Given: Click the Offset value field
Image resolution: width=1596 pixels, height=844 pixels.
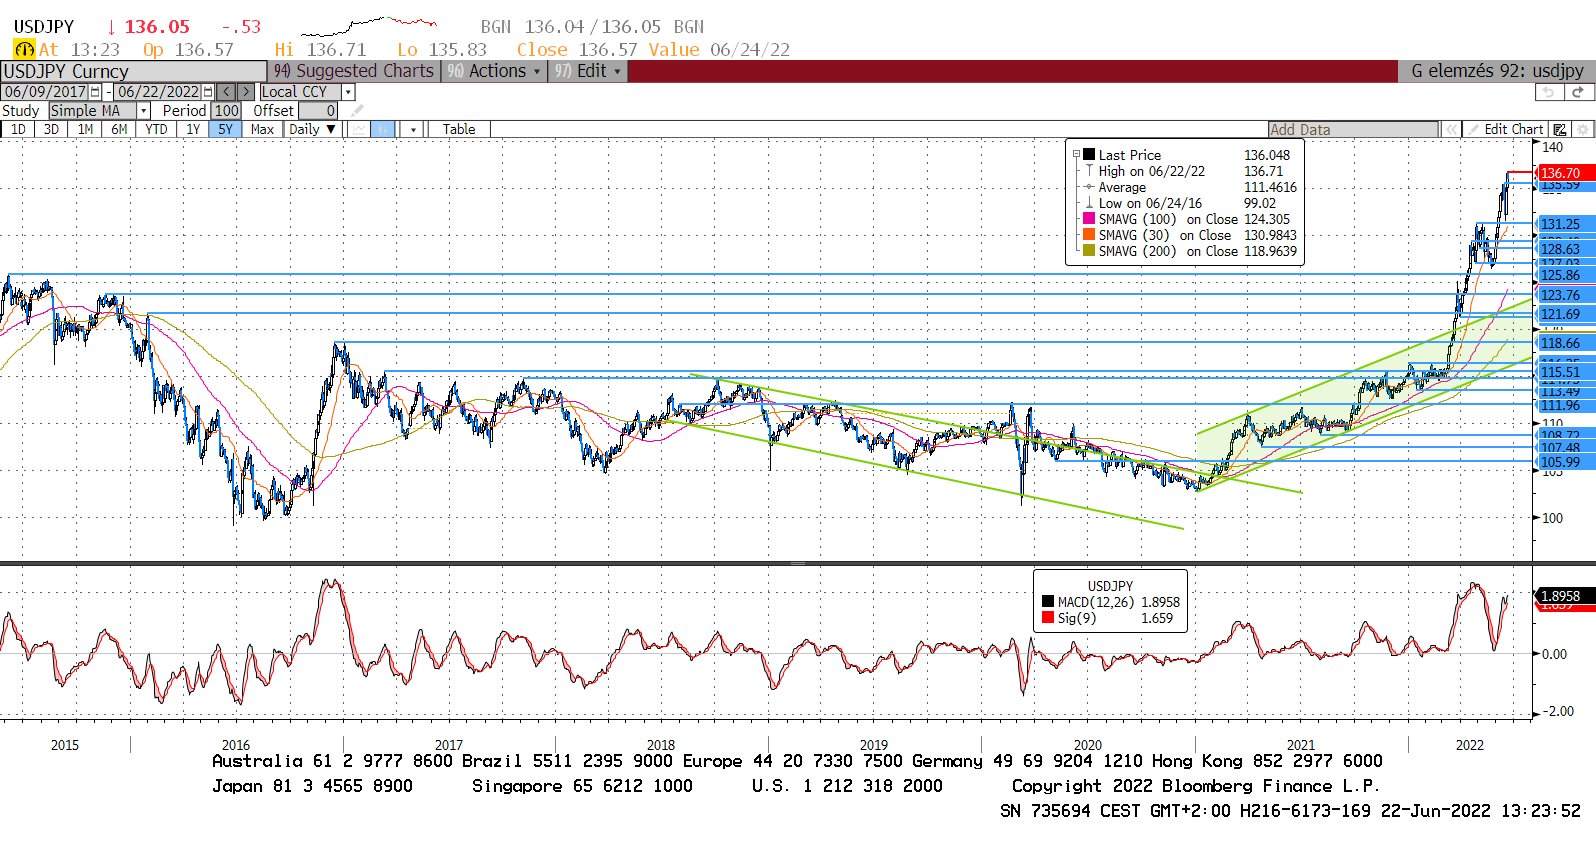Looking at the screenshot, I should 318,110.
